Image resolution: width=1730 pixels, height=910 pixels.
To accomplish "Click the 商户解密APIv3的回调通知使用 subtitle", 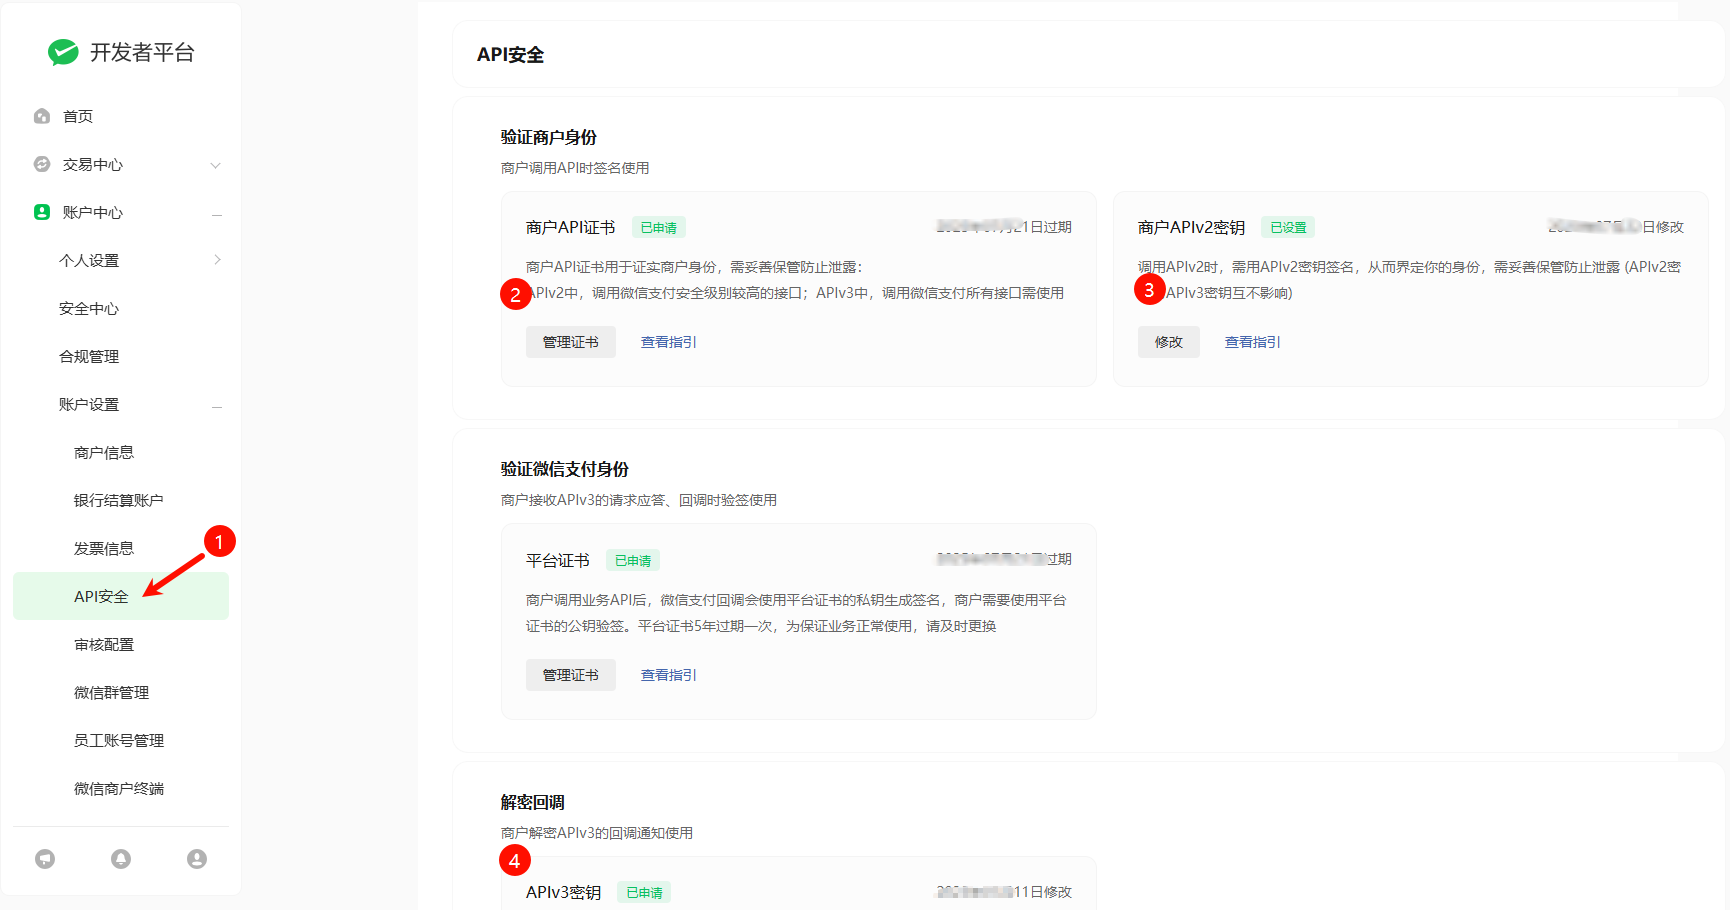I will coord(597,833).
